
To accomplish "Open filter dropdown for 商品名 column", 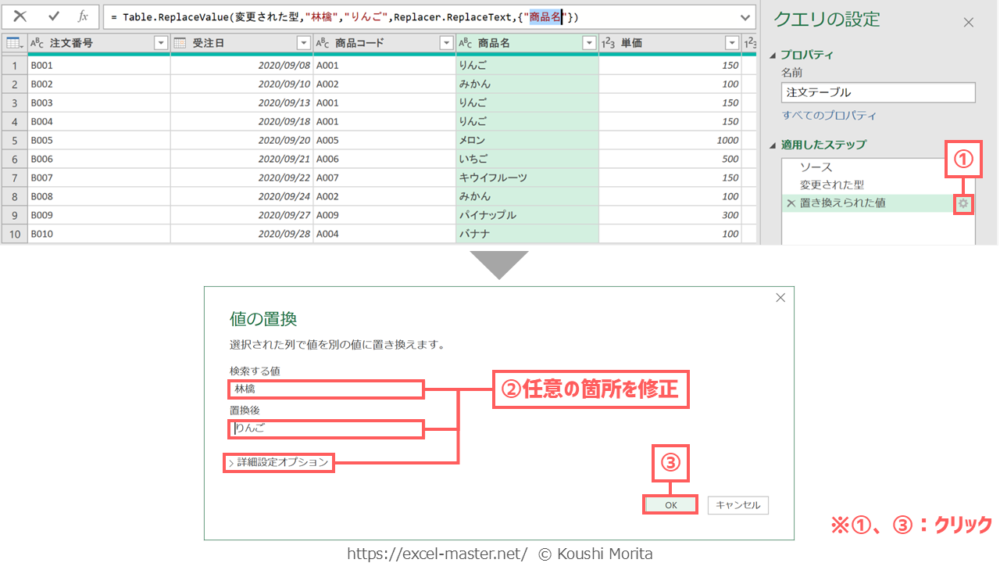I will 588,43.
